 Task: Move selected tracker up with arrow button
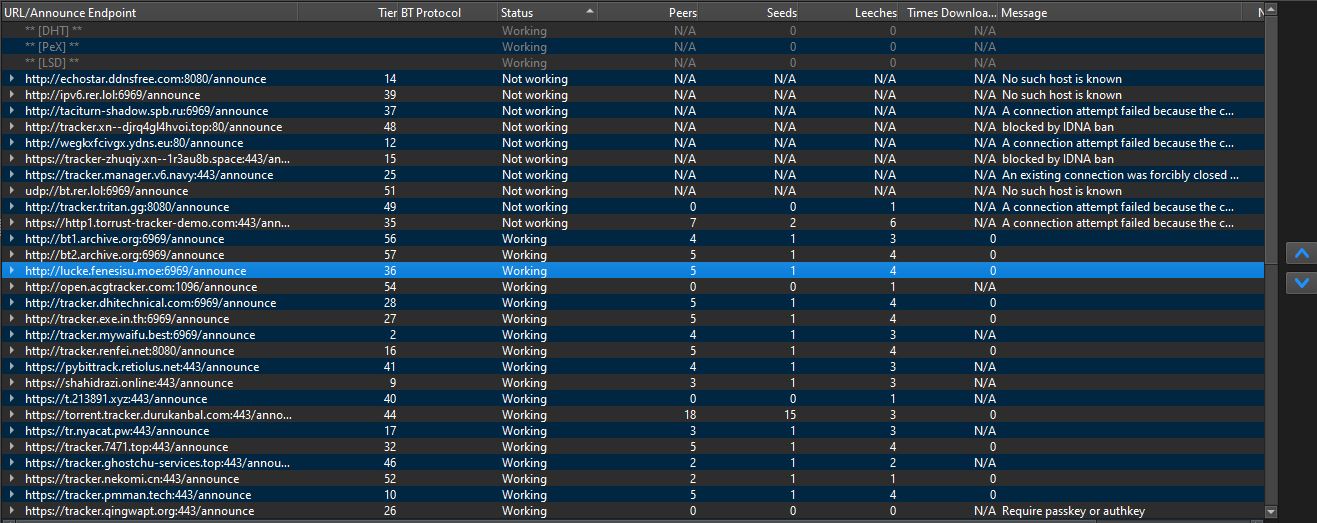point(1301,254)
